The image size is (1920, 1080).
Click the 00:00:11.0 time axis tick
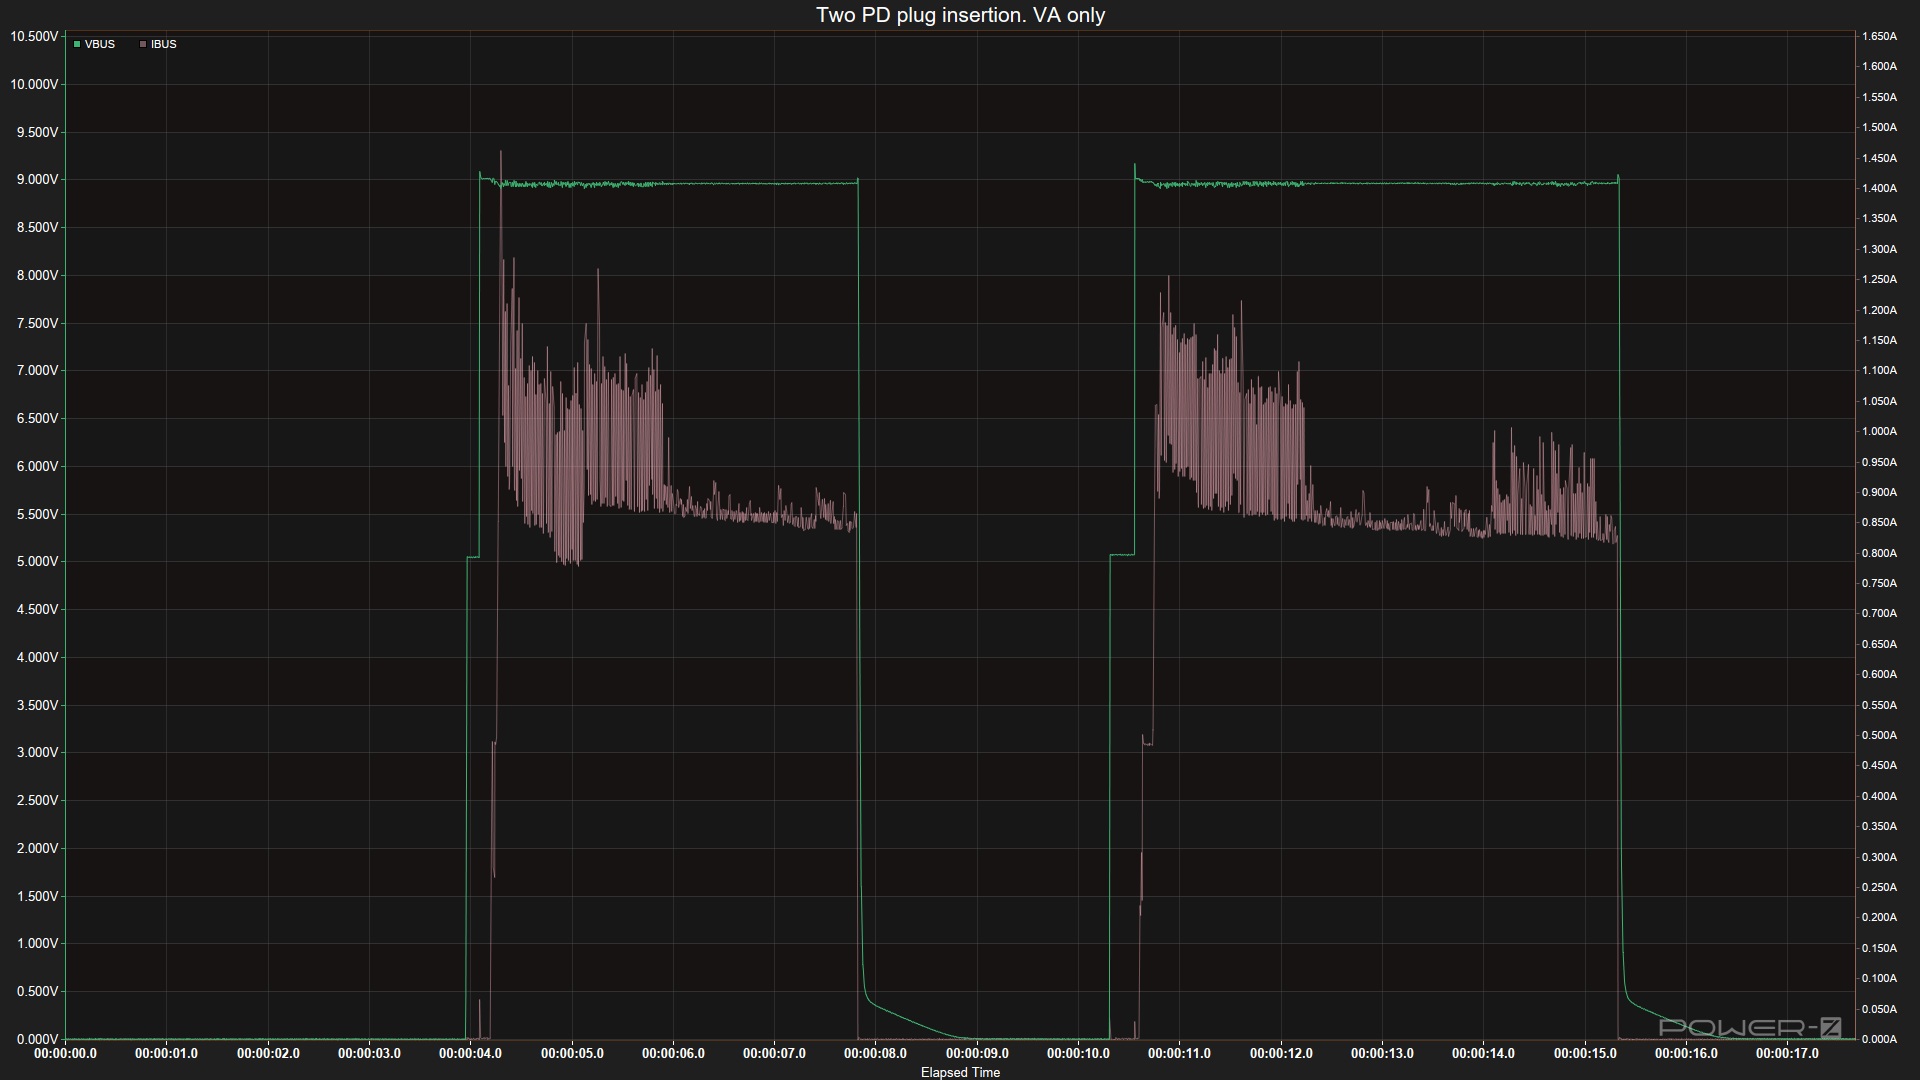(1179, 1053)
